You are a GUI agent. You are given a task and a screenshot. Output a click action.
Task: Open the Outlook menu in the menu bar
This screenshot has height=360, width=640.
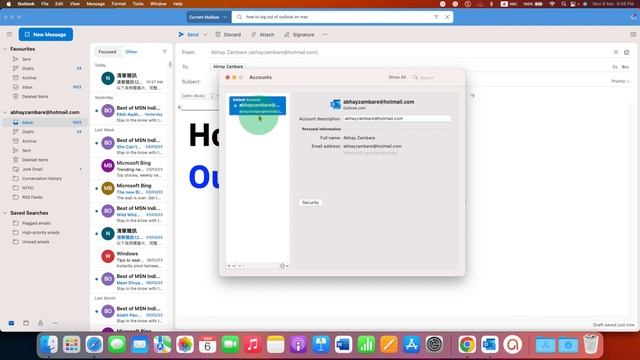point(26,4)
